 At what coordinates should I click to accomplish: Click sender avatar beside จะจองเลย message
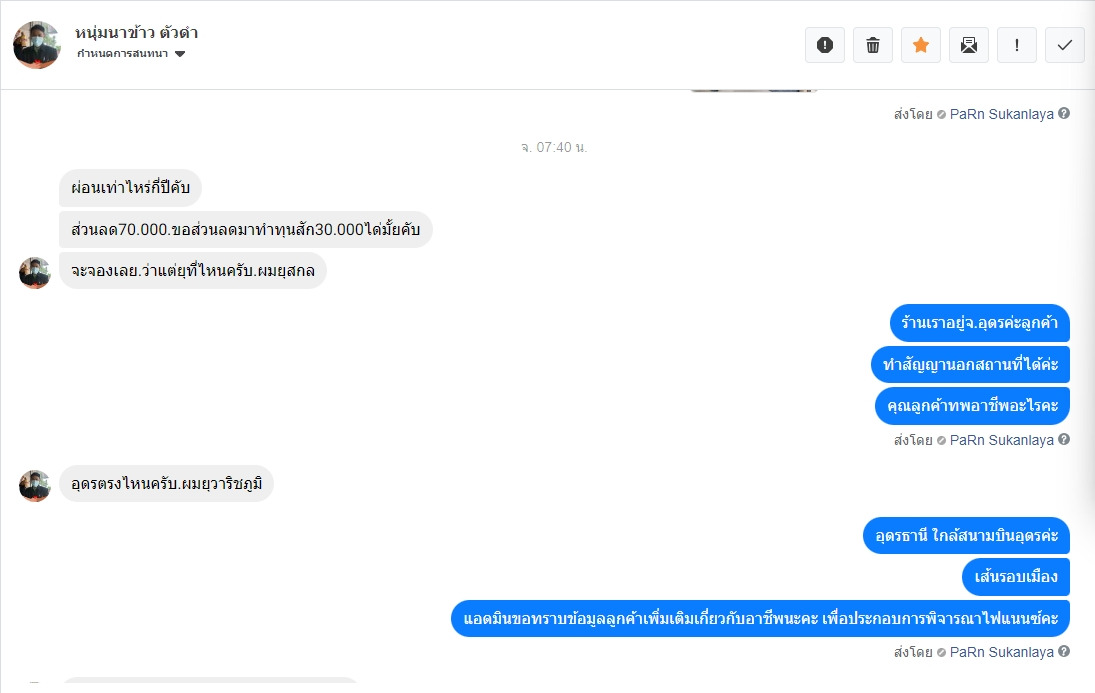tap(34, 272)
